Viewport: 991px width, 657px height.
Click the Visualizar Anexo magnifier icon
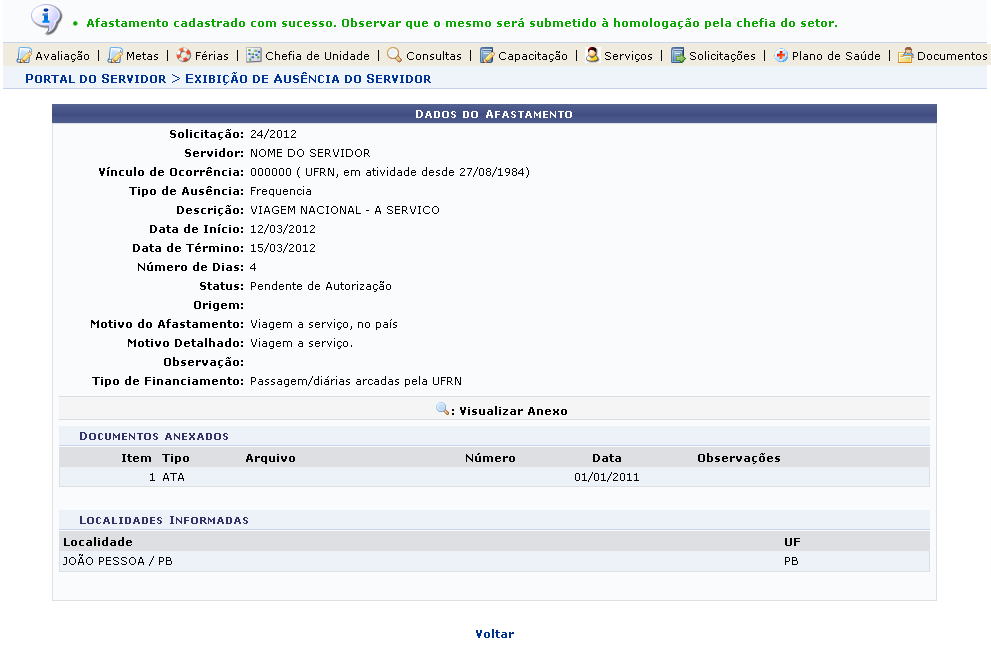[442, 409]
